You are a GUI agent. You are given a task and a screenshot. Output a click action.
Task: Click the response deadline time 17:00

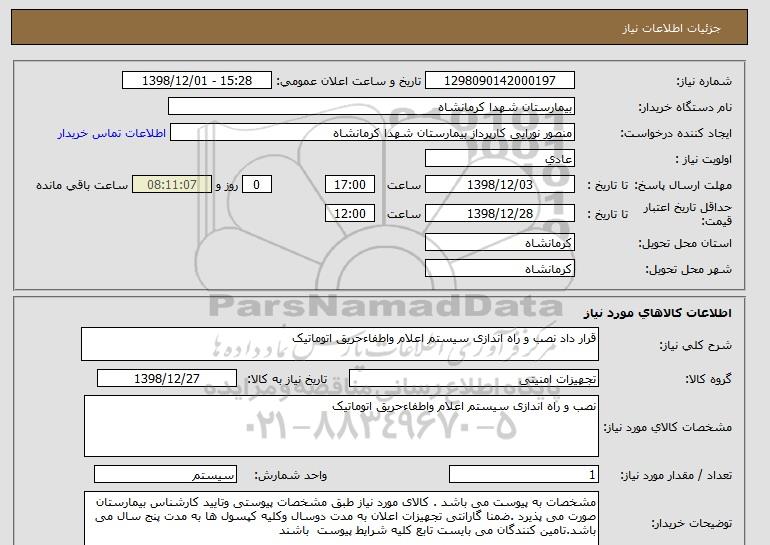[350, 185]
